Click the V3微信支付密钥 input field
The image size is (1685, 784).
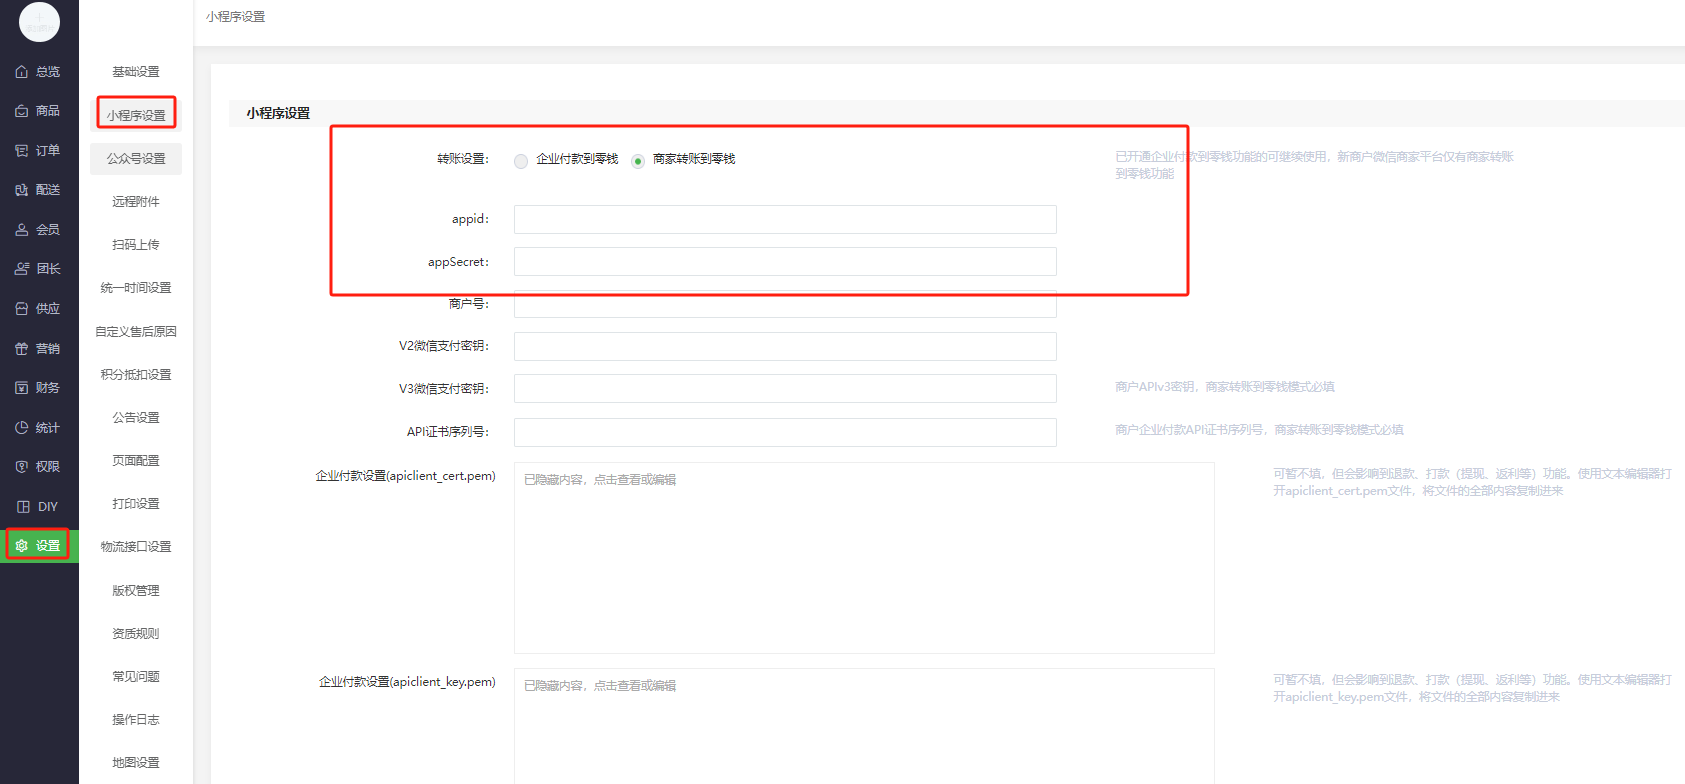[x=785, y=389]
